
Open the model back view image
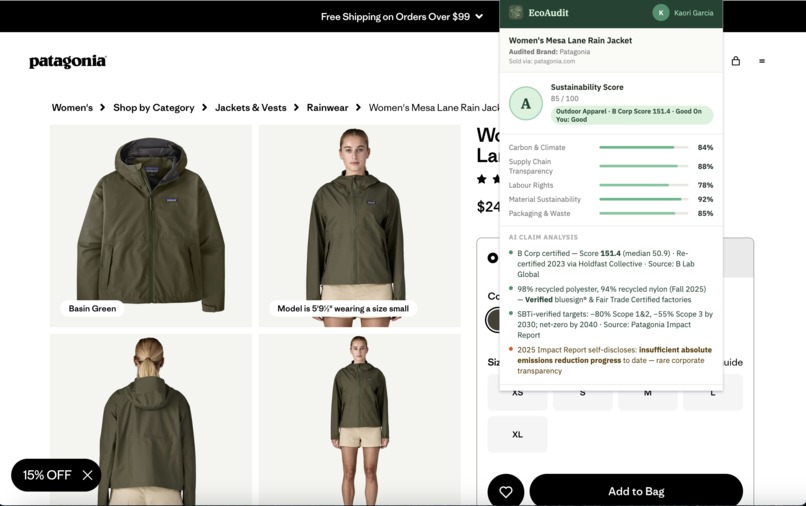point(151,420)
